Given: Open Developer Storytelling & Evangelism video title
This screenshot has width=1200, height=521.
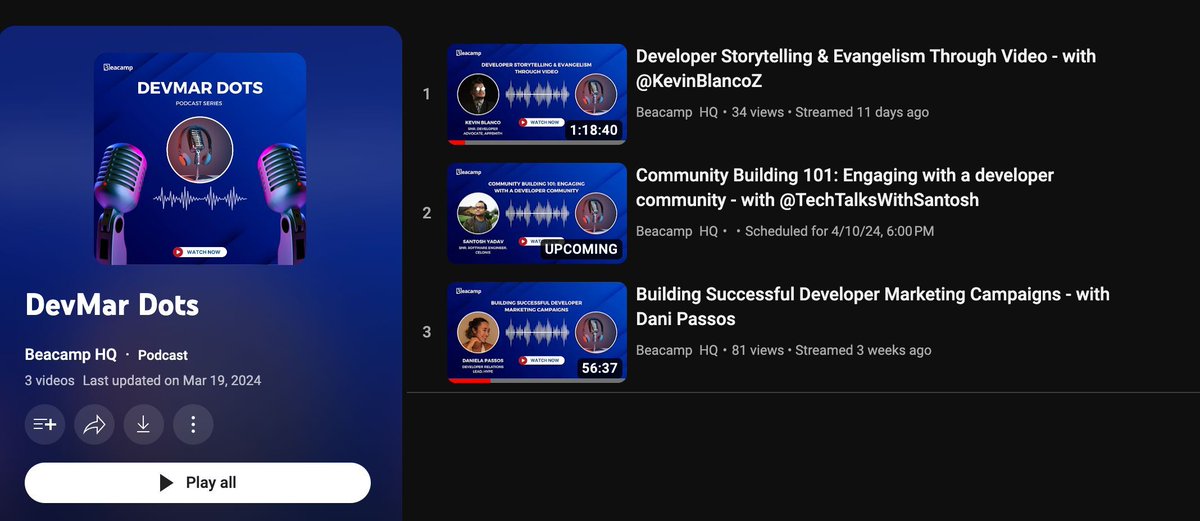Looking at the screenshot, I should coord(866,68).
